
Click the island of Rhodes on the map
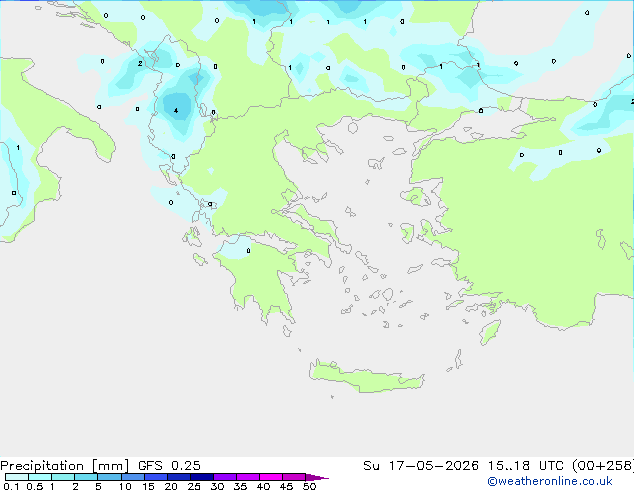pyautogui.click(x=490, y=332)
